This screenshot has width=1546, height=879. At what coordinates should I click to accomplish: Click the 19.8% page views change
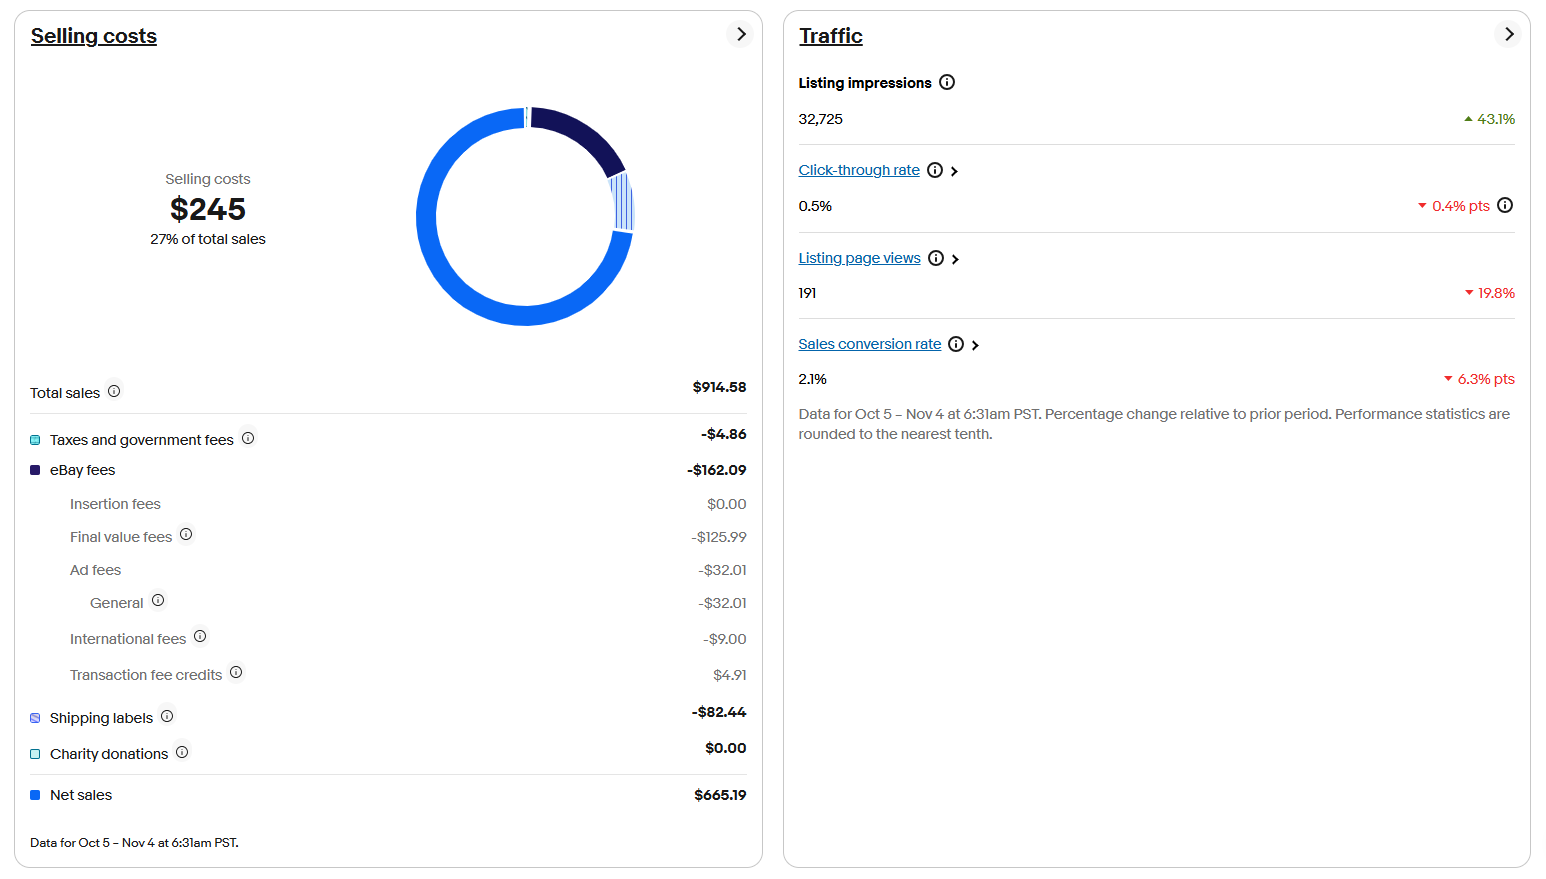pyautogui.click(x=1490, y=293)
